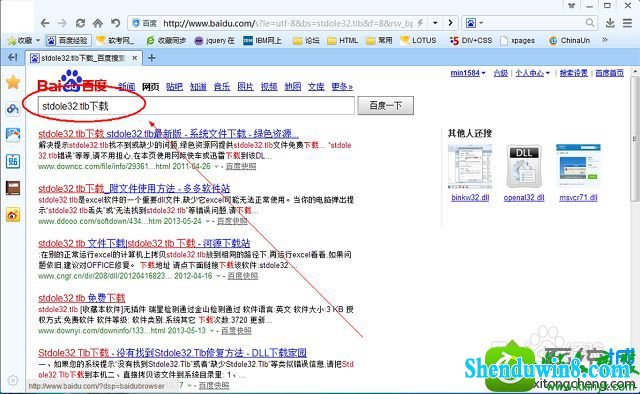Click the Baidu search input field

pos(196,106)
